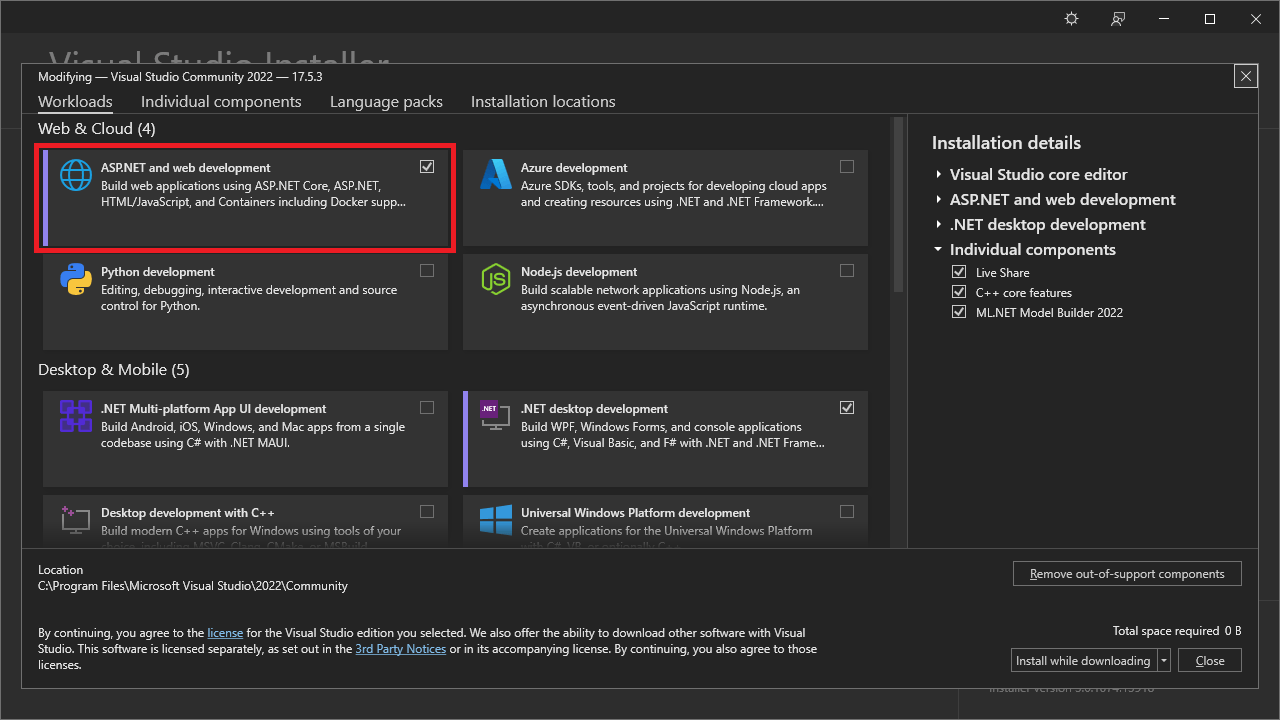Close the Modifying dialog with X
This screenshot has width=1280, height=720.
(1245, 76)
